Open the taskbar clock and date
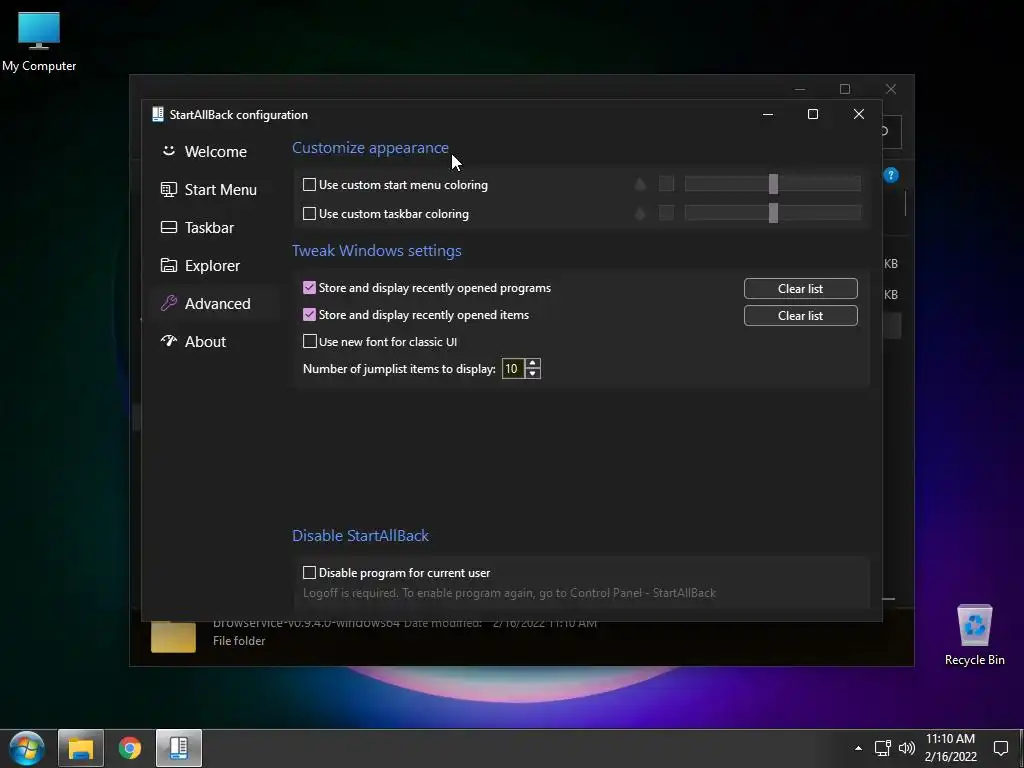 pyautogui.click(x=950, y=748)
